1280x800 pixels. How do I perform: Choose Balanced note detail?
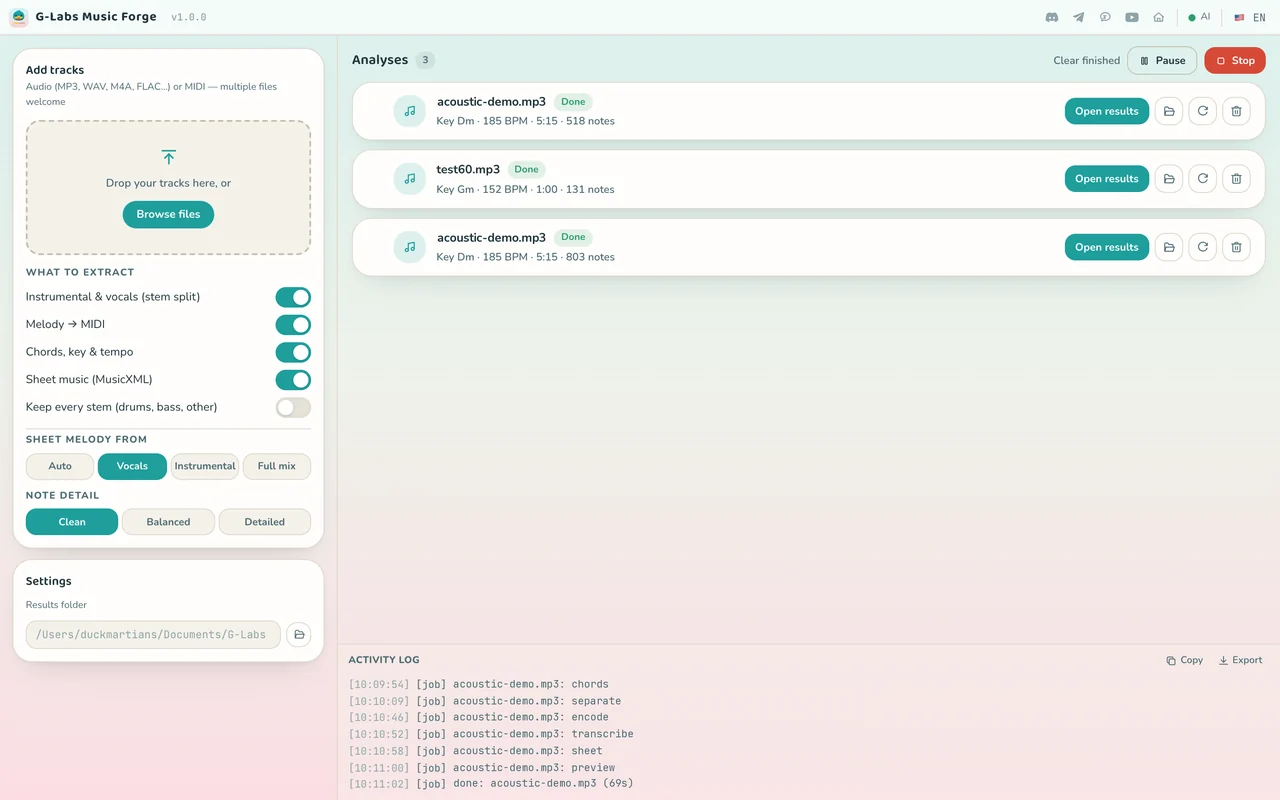click(x=168, y=522)
